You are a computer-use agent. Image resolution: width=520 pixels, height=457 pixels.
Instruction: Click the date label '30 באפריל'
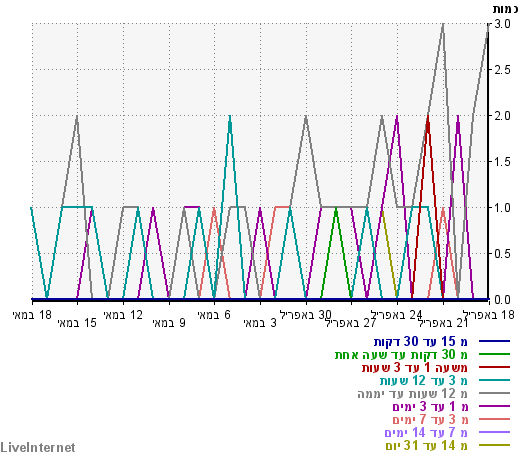click(306, 315)
